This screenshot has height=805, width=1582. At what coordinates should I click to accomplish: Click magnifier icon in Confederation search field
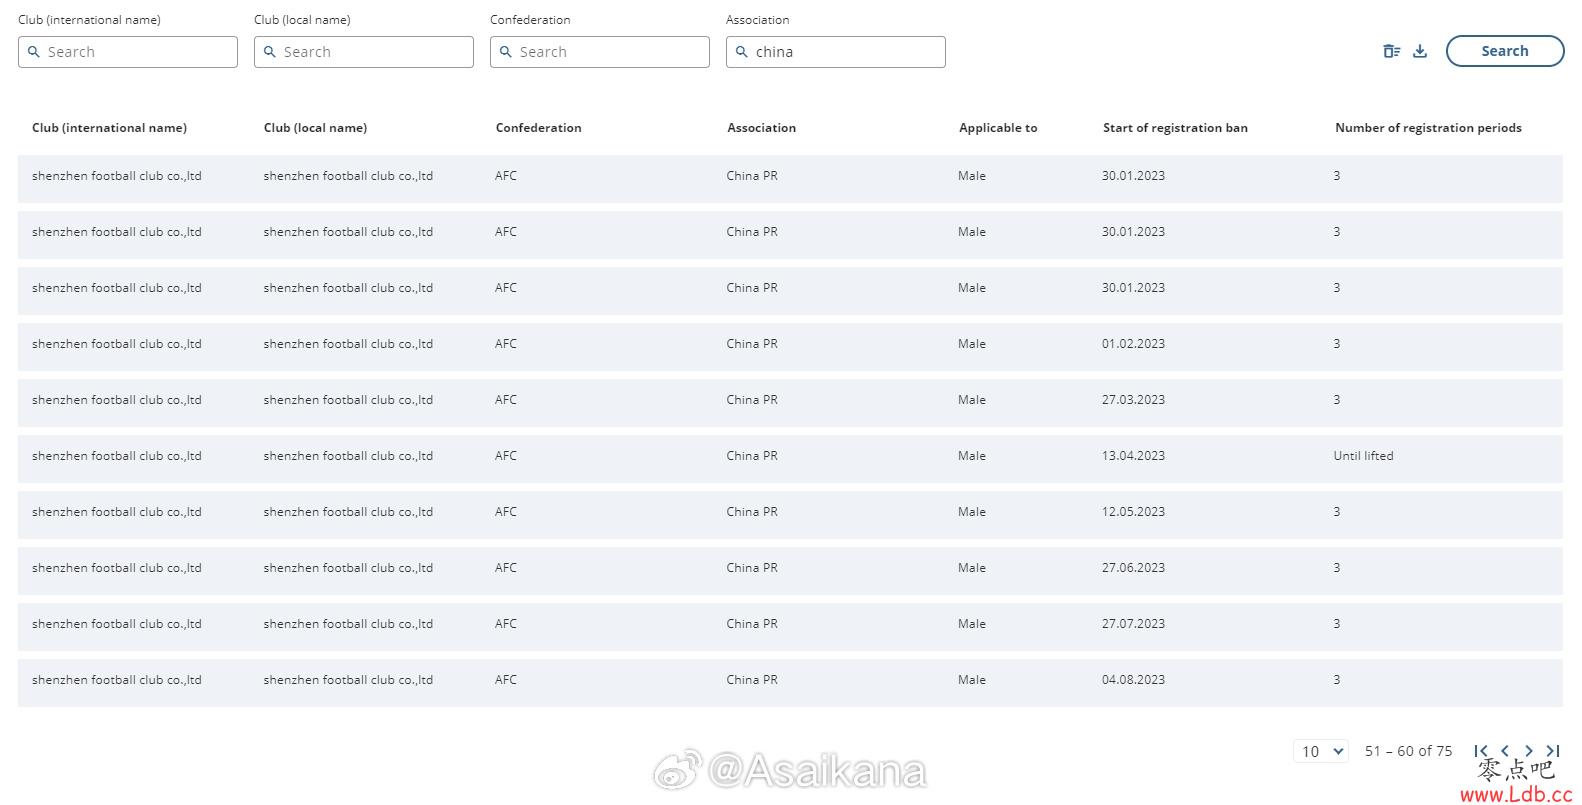(x=506, y=52)
